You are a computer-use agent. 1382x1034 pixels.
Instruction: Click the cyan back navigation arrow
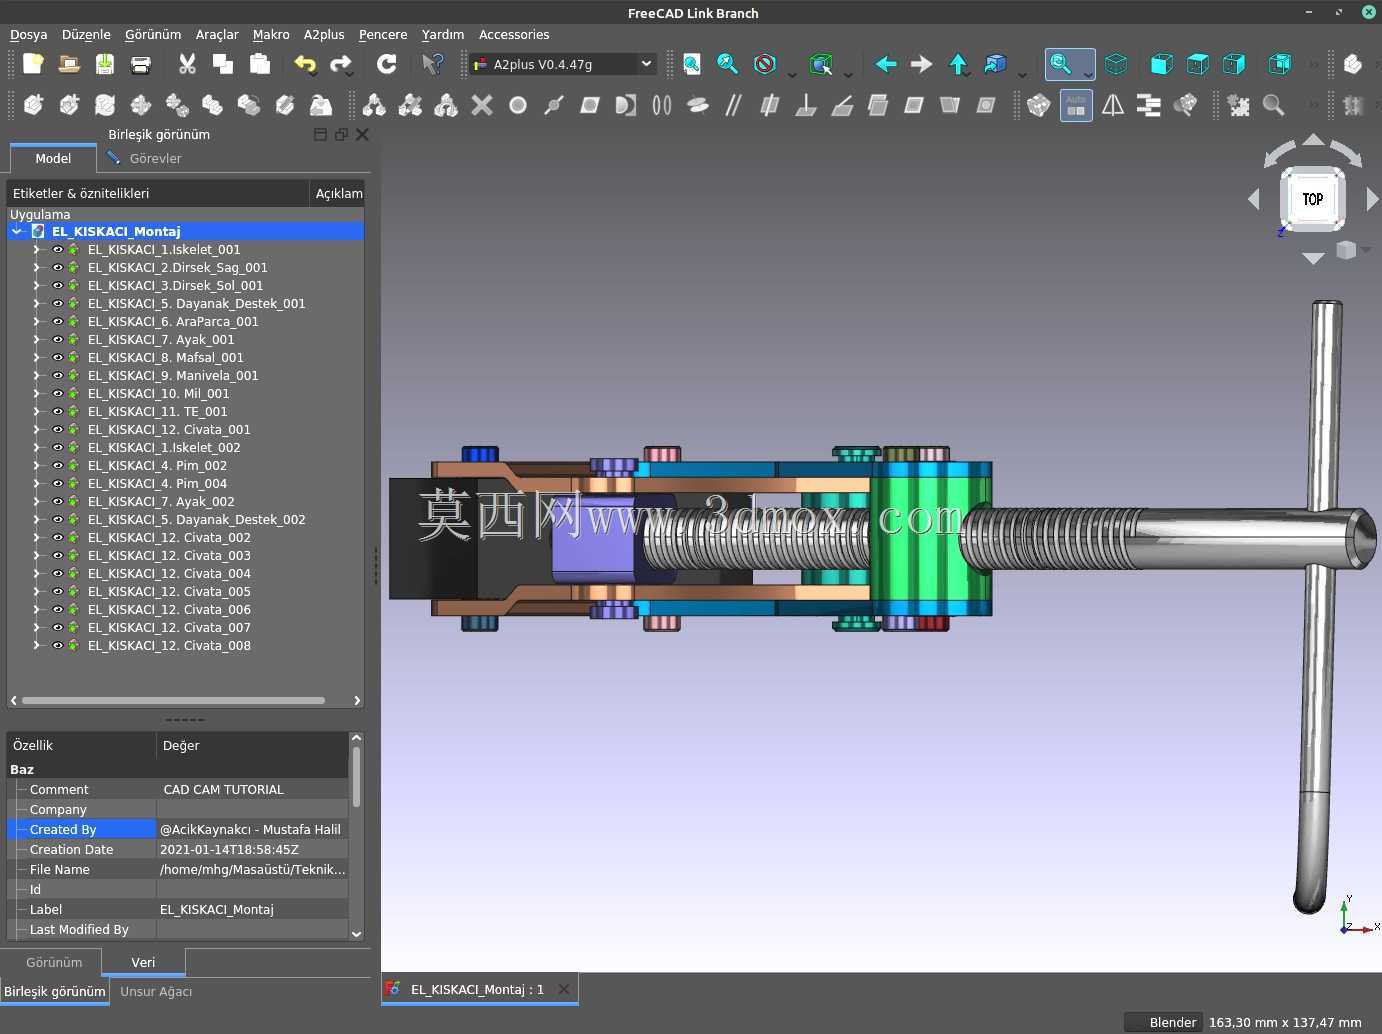pyautogui.click(x=886, y=64)
